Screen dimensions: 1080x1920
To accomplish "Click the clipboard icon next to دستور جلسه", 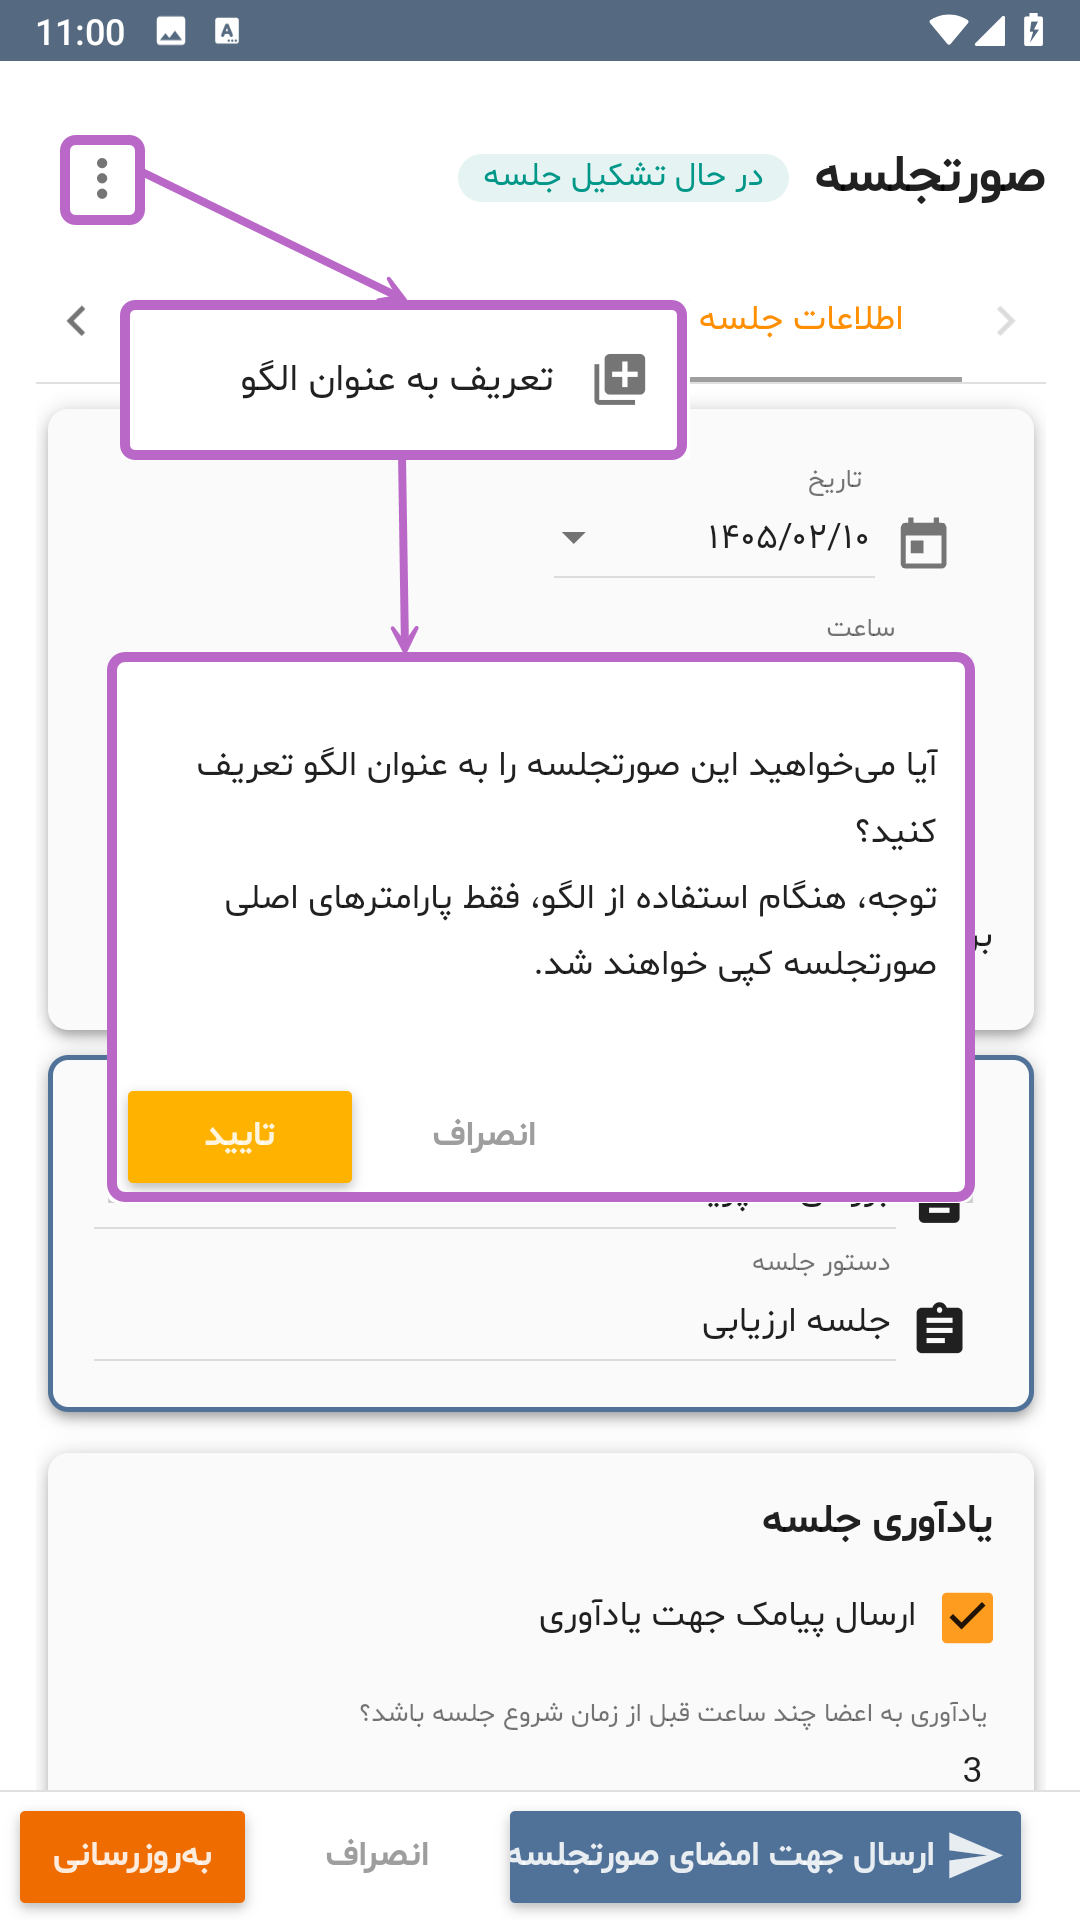I will (939, 1328).
